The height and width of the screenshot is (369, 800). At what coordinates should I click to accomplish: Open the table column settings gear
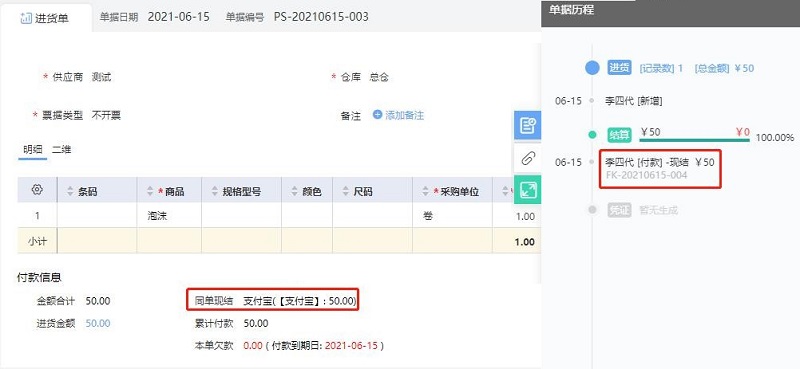pos(37,190)
